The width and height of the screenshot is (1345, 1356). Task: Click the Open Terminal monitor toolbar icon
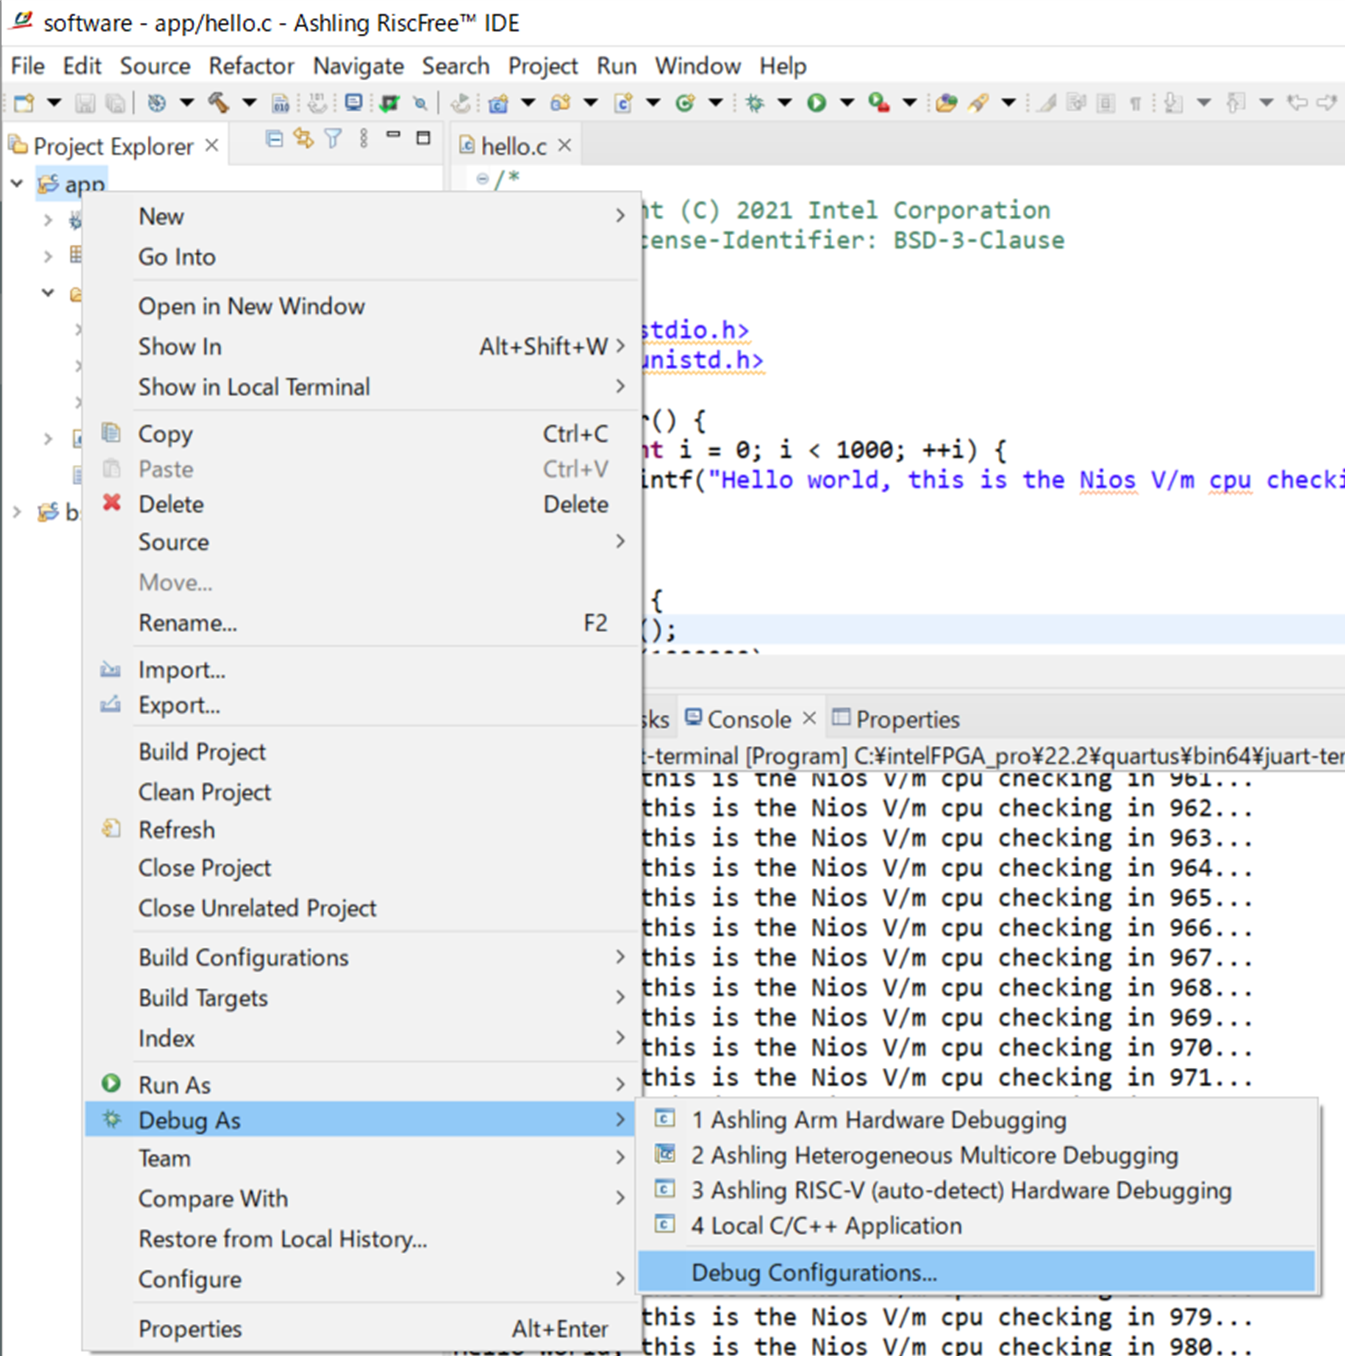[354, 102]
